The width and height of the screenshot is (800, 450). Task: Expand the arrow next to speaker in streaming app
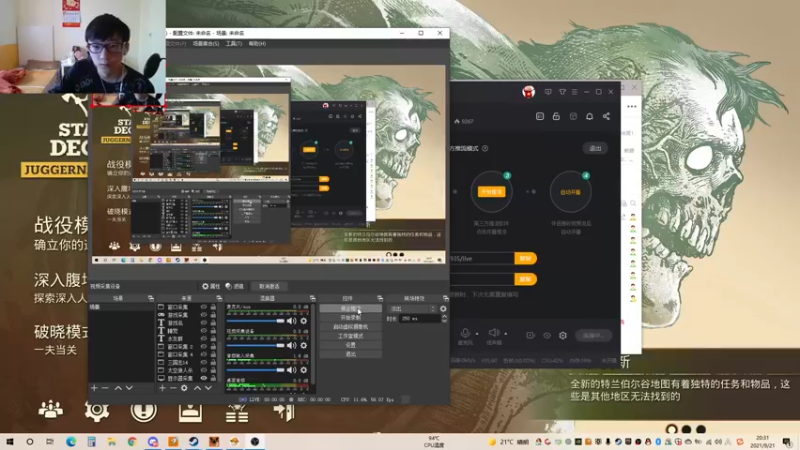[506, 334]
